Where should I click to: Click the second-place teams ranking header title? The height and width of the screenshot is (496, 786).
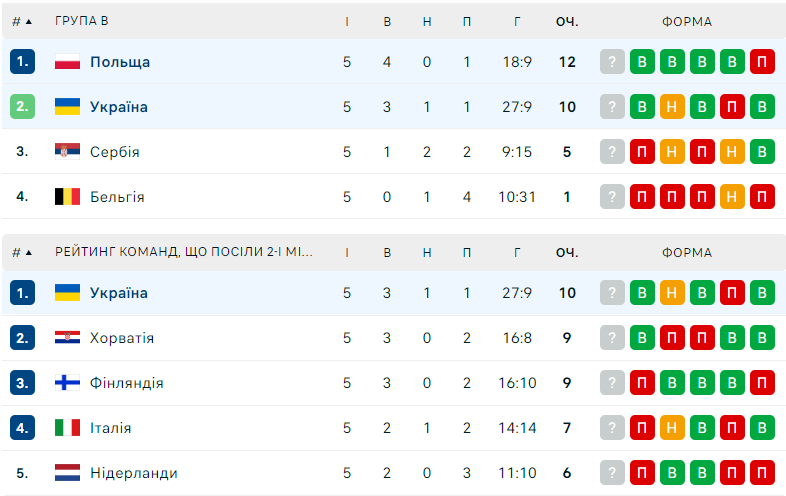click(184, 253)
